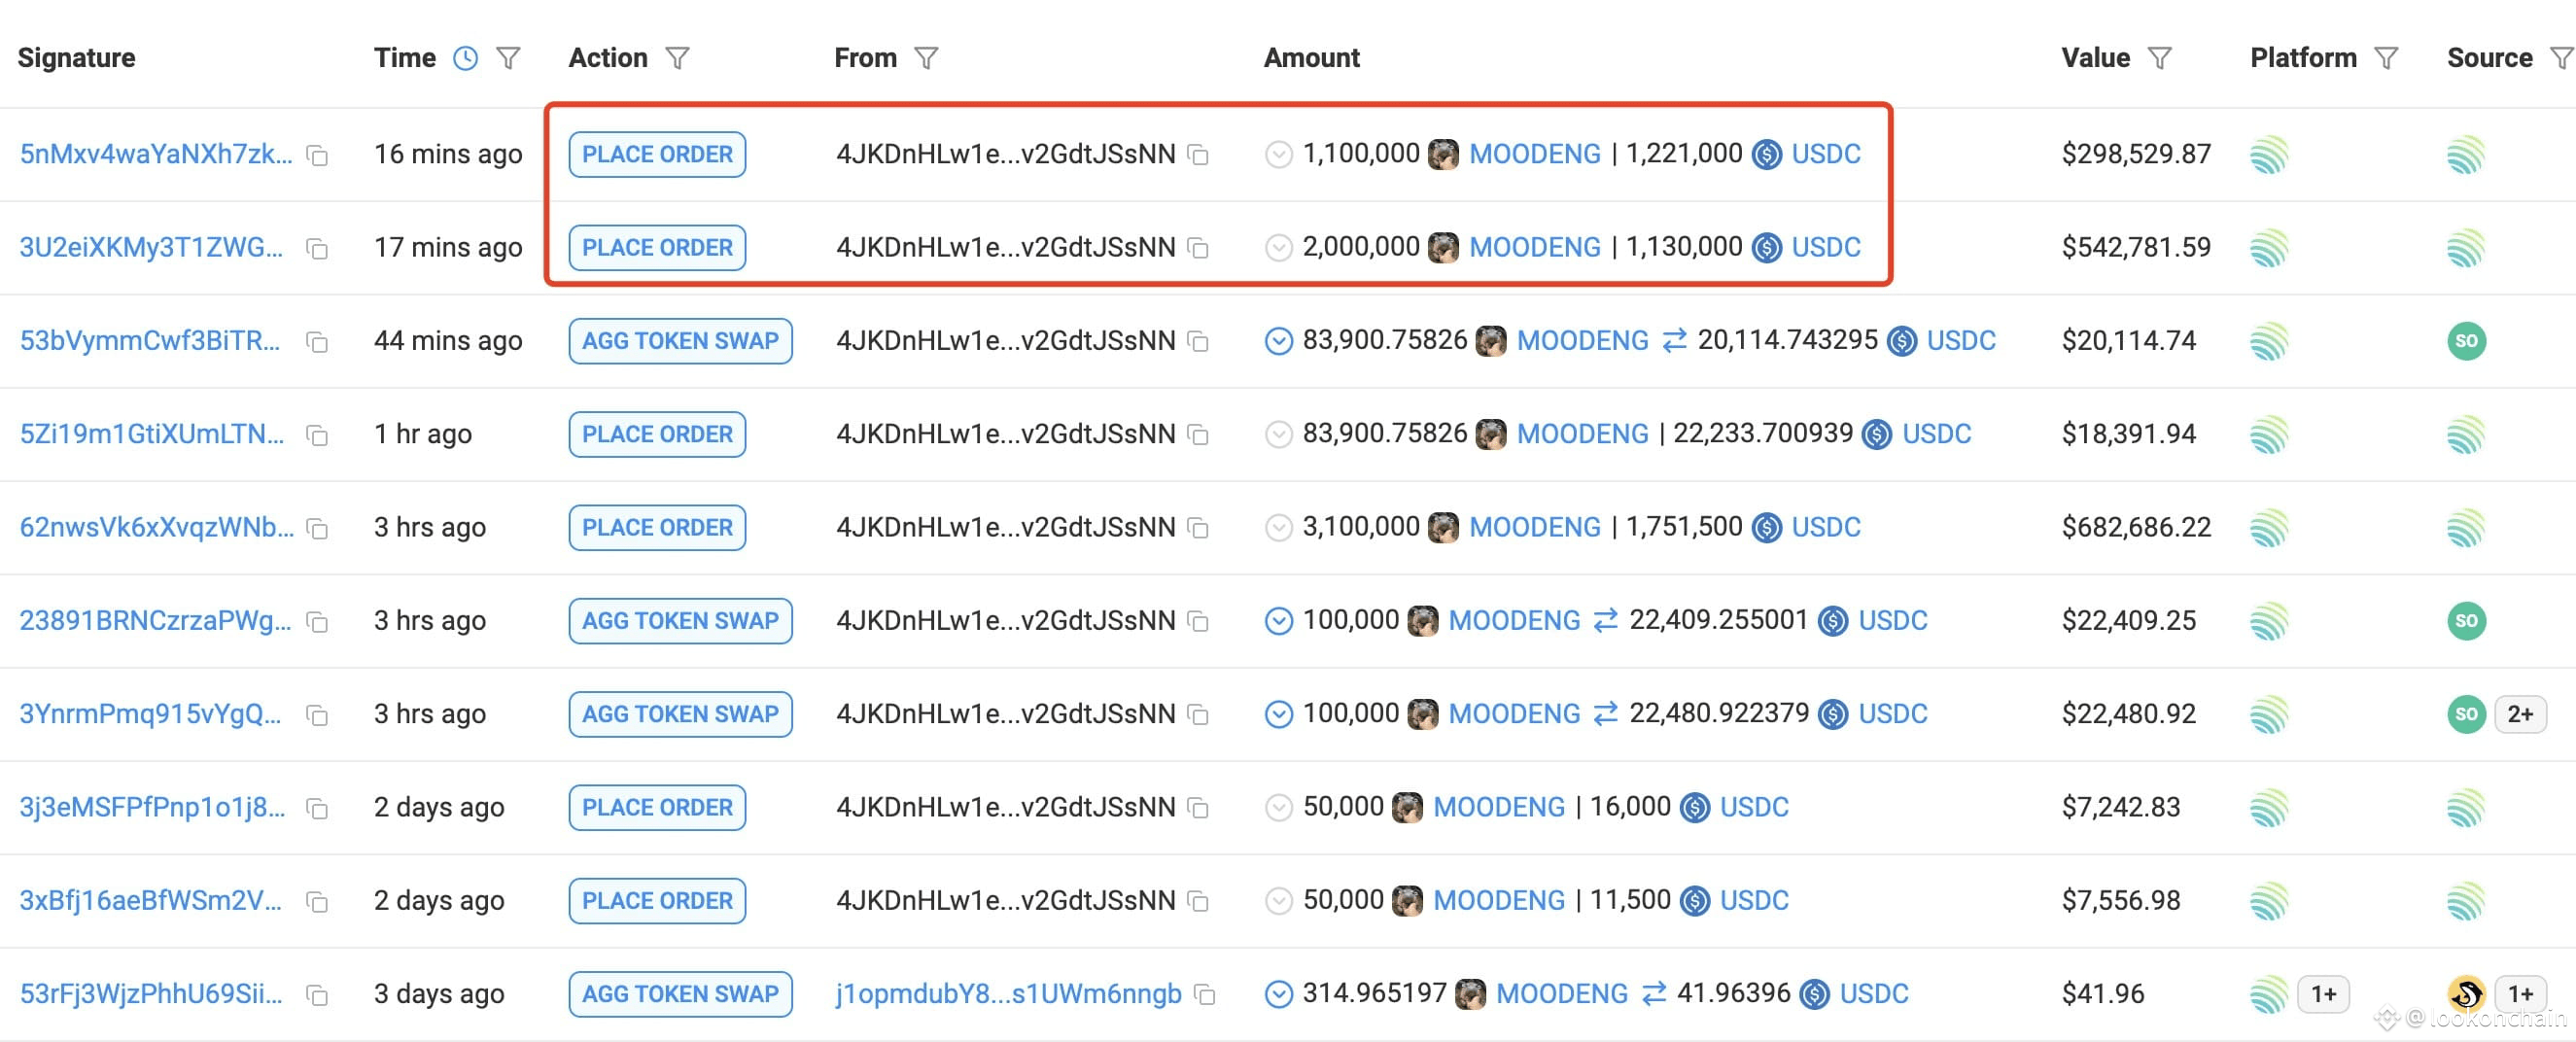This screenshot has width=2576, height=1042.
Task: Open USDC token link beside 20,114.743295
Action: click(x=1961, y=340)
